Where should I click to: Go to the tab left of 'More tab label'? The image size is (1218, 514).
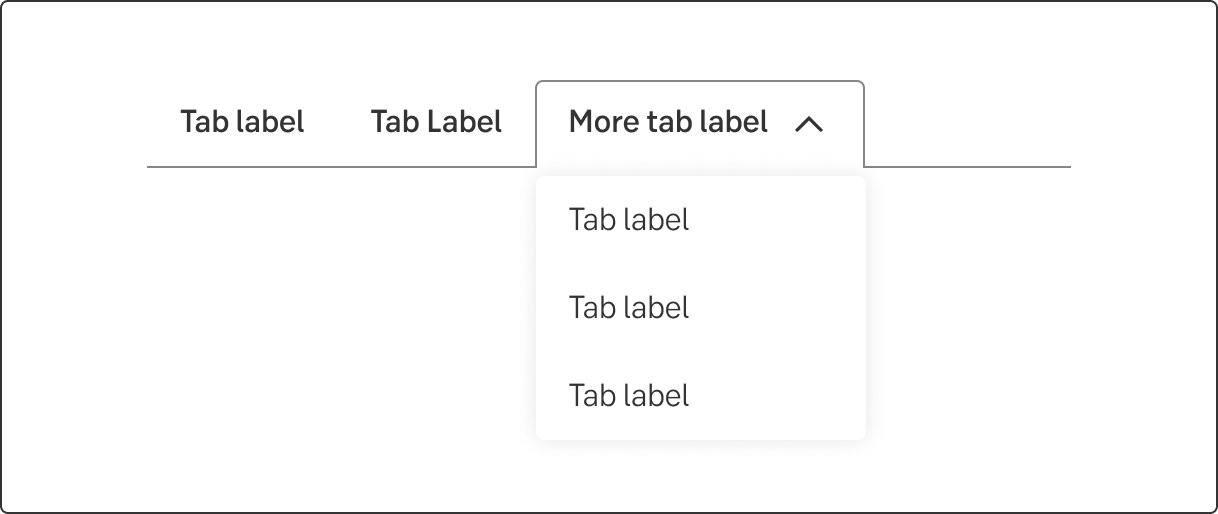436,122
